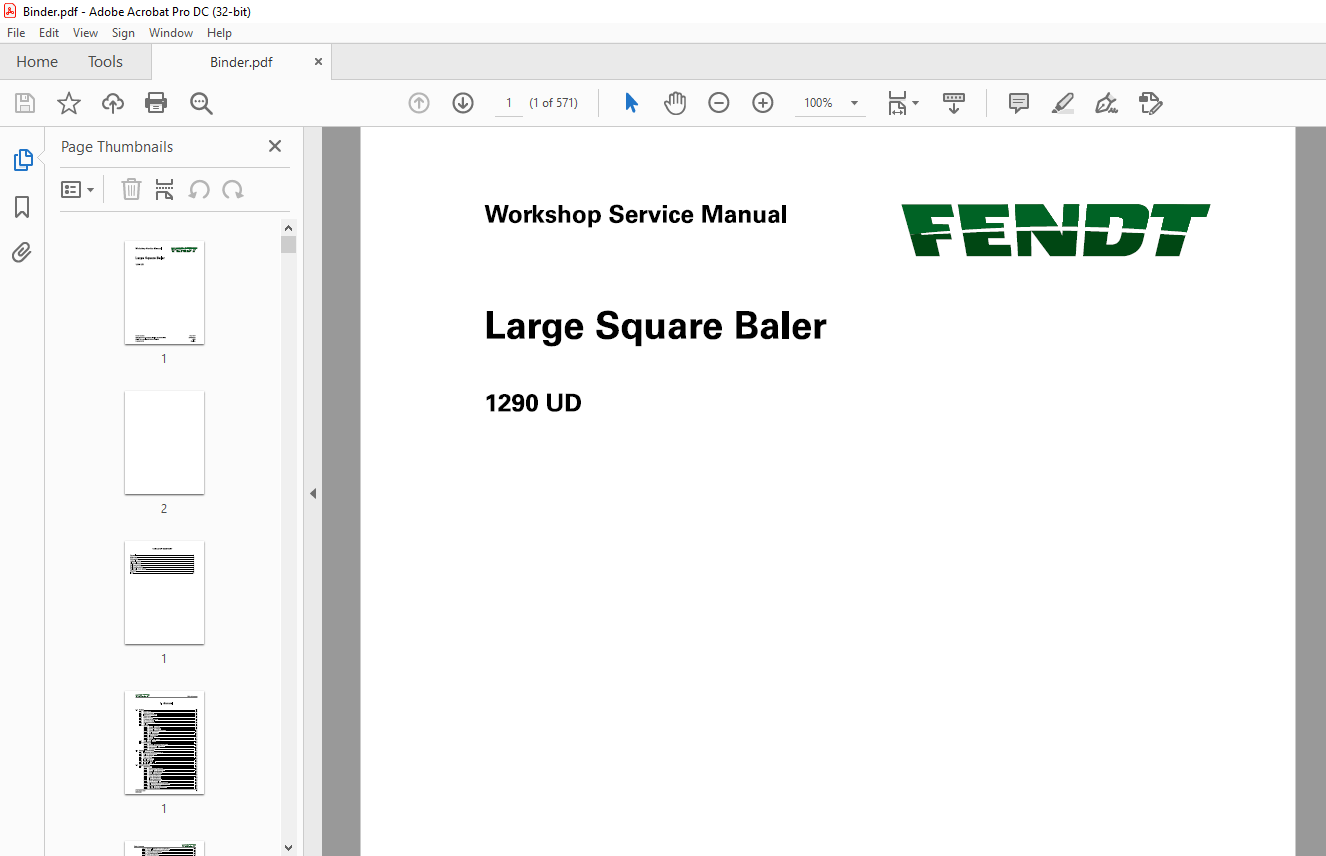Image resolution: width=1326 pixels, height=856 pixels.
Task: Open the Bookmarks sidebar icon
Action: [x=22, y=207]
